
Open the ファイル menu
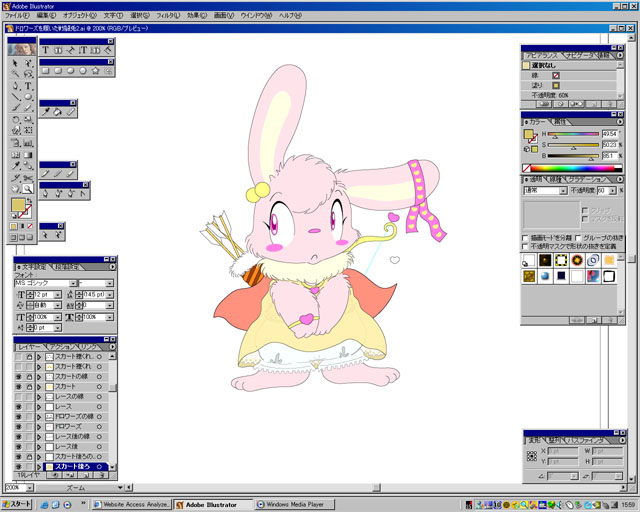coord(17,16)
